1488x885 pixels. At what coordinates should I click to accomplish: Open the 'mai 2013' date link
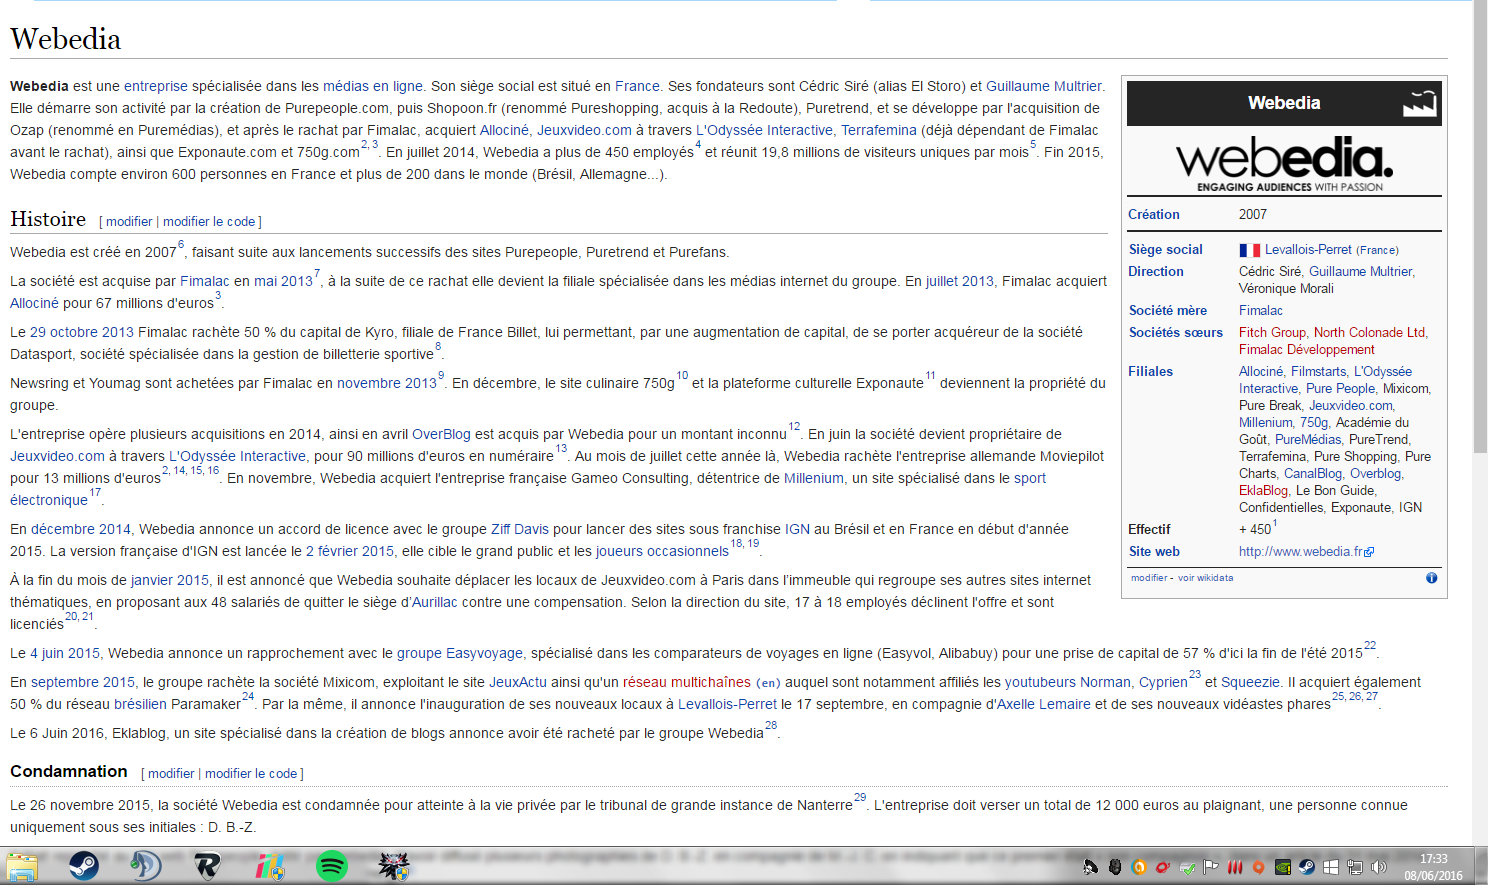283,281
